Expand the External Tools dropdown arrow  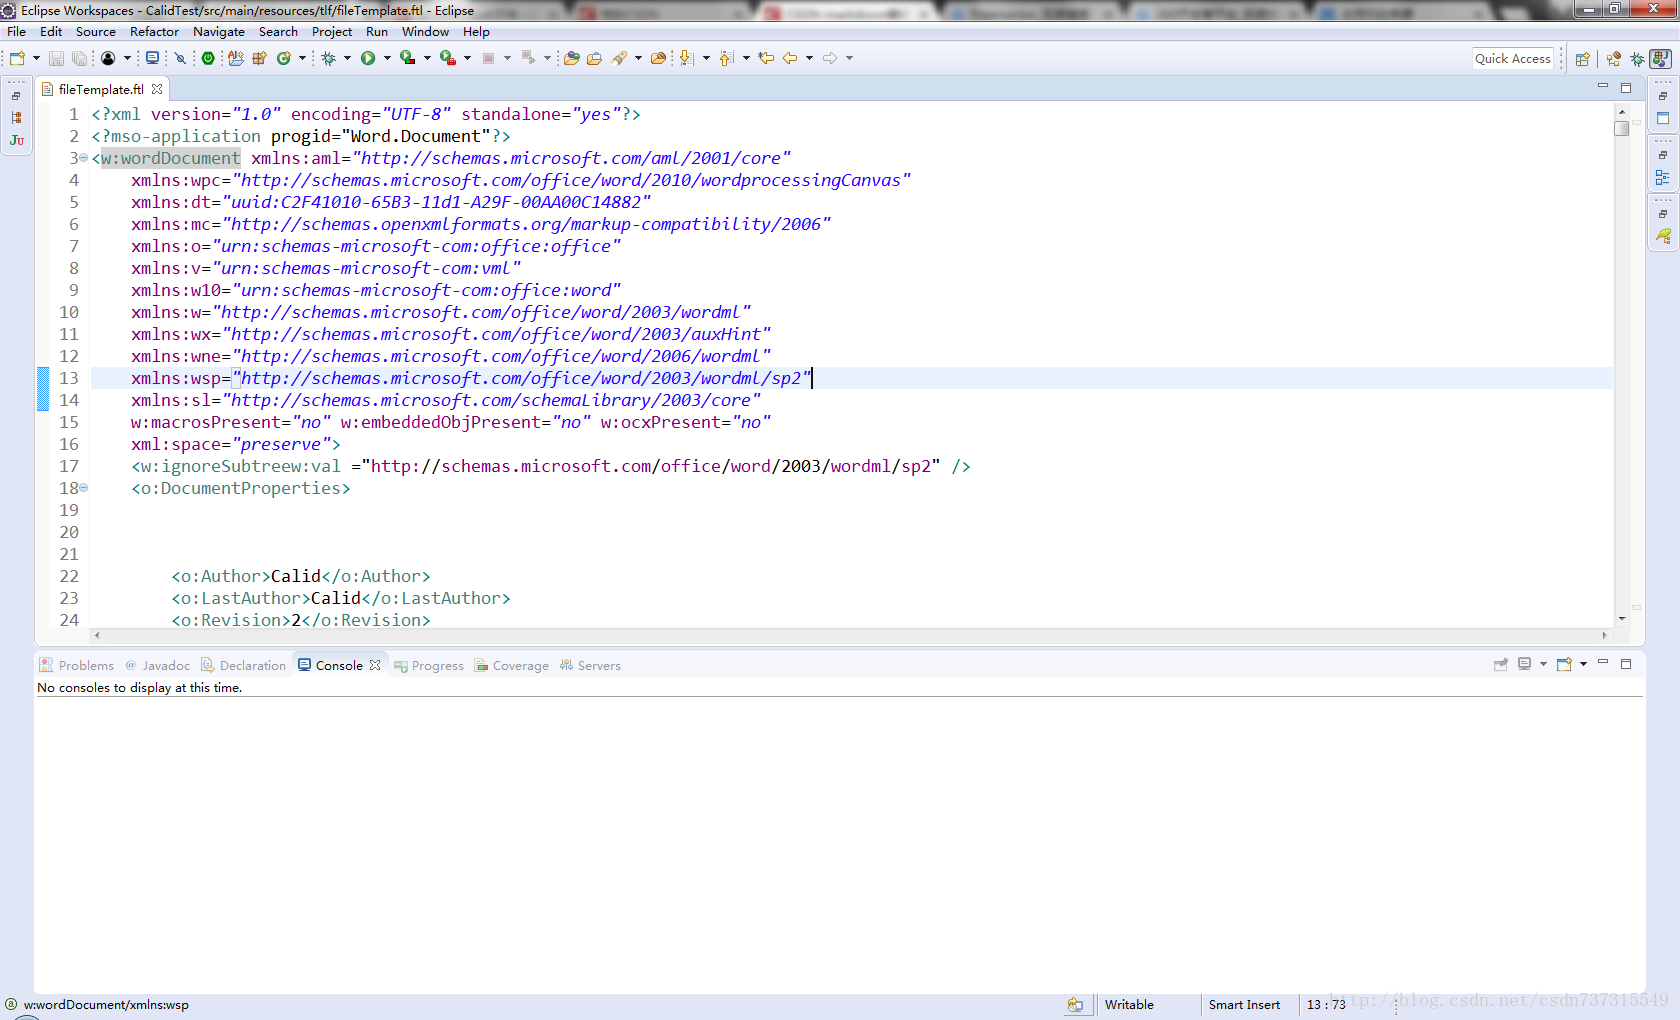(467, 58)
